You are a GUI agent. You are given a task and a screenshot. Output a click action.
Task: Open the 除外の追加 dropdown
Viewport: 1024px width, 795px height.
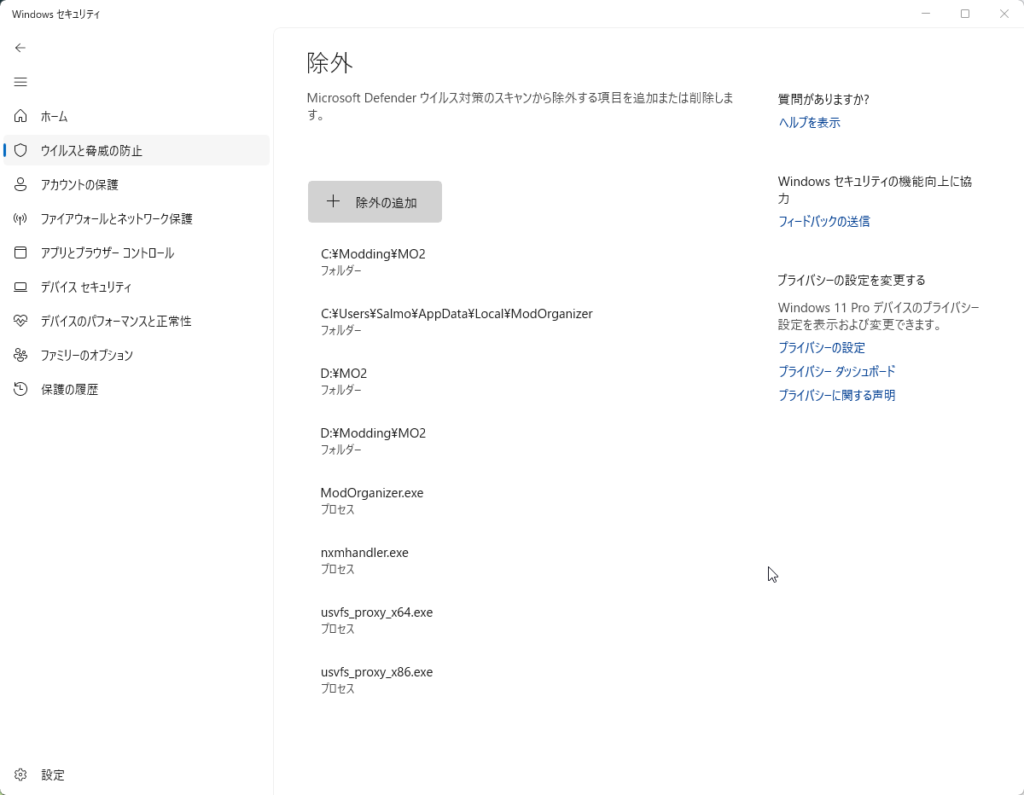click(x=374, y=201)
